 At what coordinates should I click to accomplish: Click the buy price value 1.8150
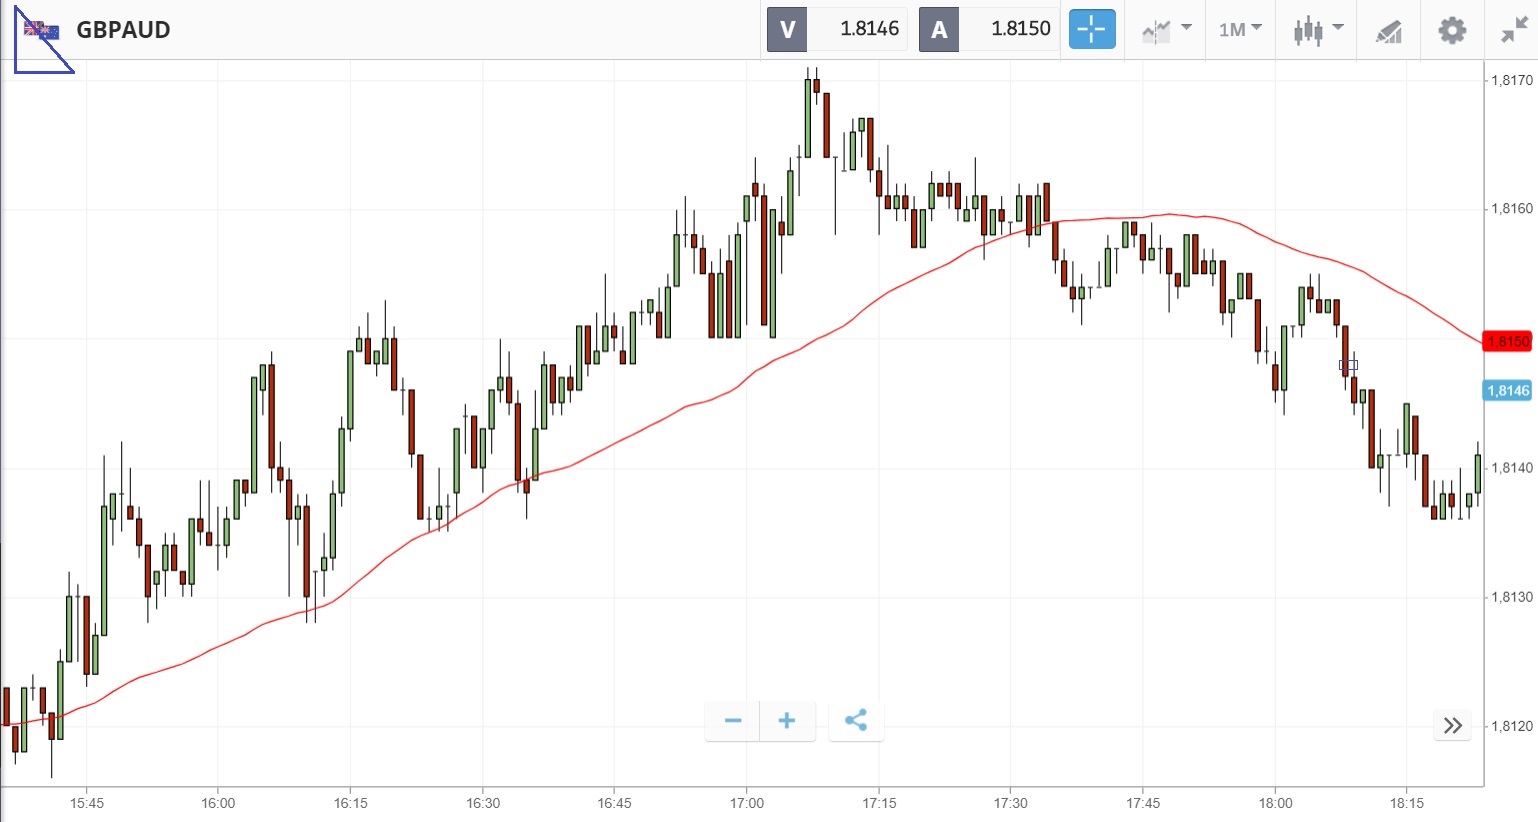[1020, 29]
